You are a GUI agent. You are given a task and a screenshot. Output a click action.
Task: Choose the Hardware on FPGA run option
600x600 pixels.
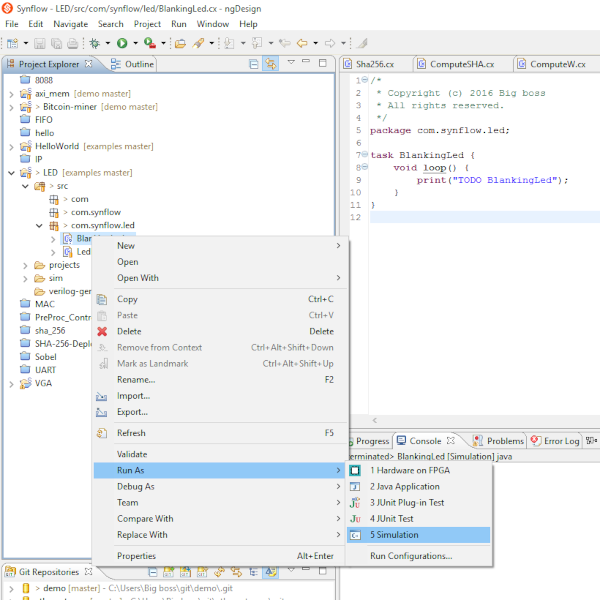tap(407, 470)
